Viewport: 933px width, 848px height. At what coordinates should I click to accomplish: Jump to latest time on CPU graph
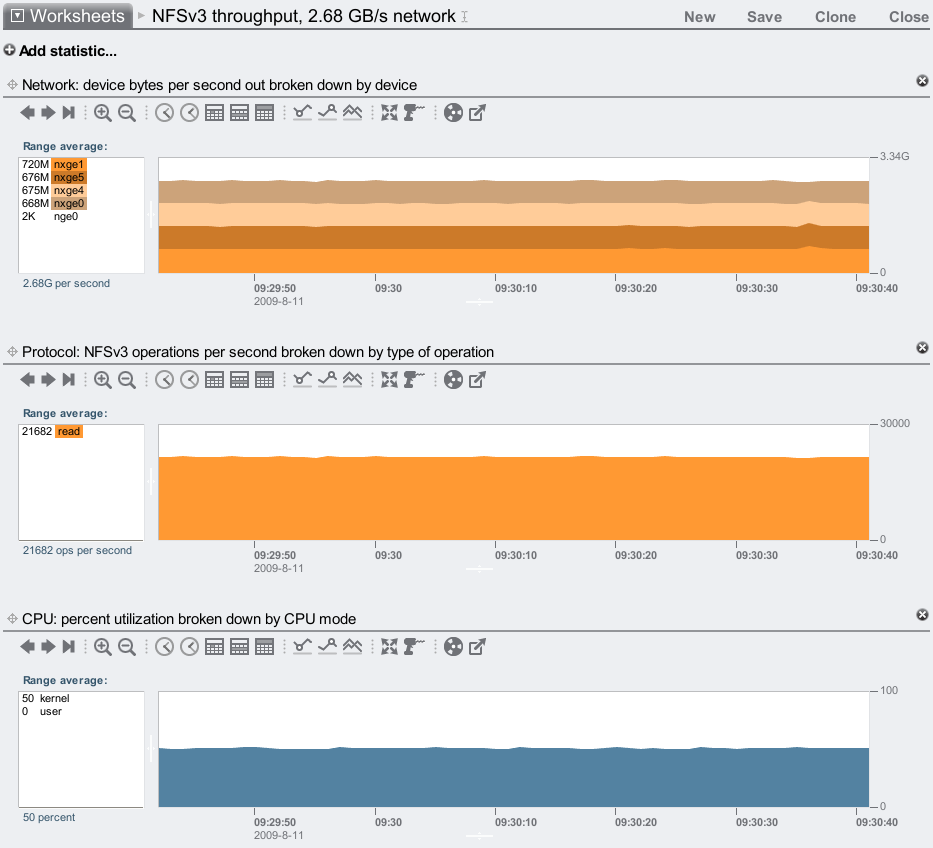tap(69, 647)
